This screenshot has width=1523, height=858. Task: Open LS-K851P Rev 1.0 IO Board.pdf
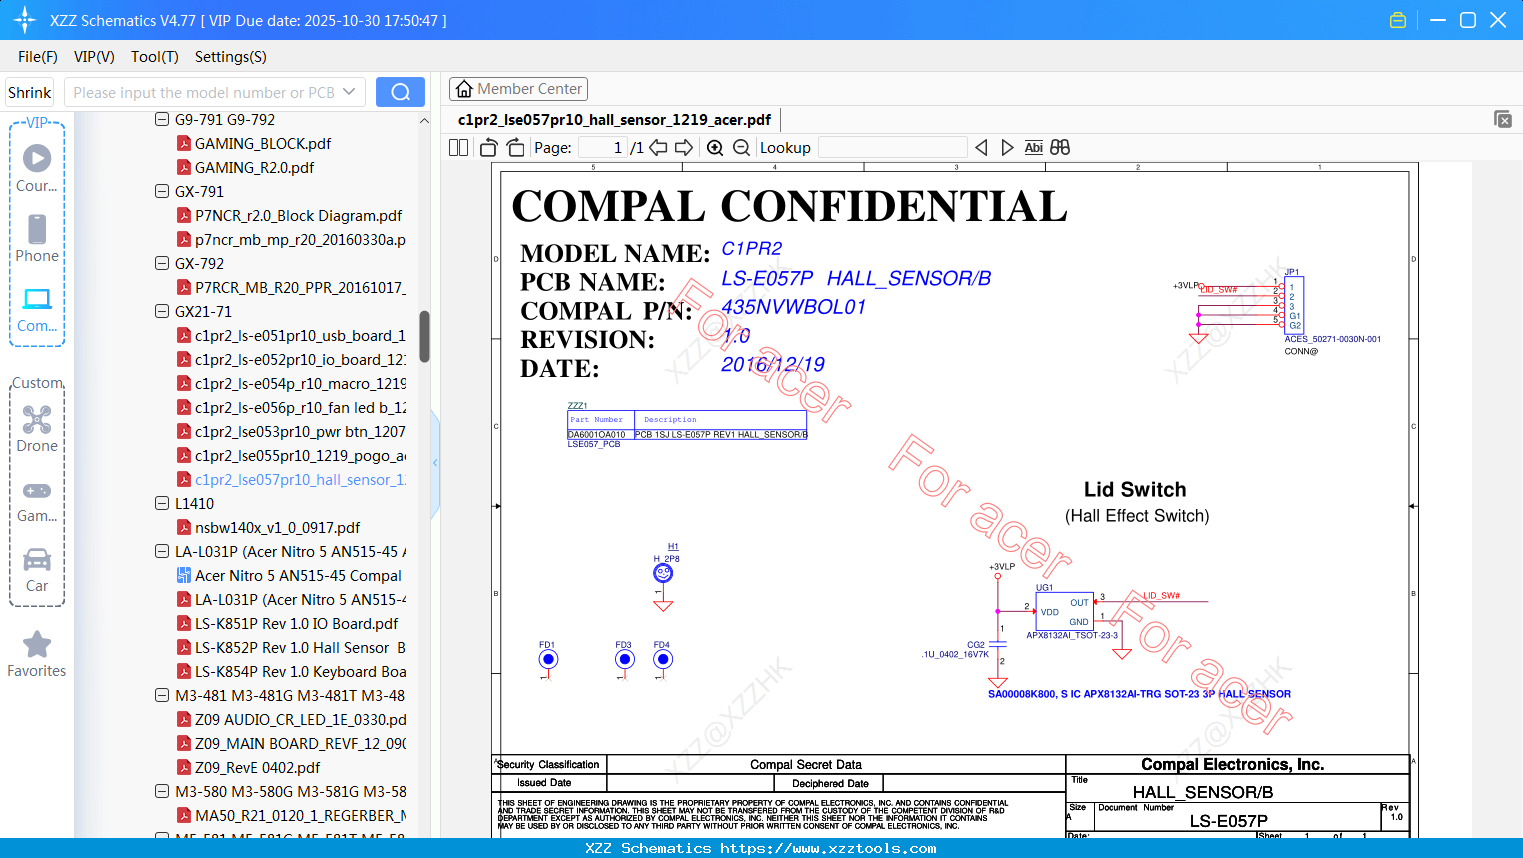click(x=296, y=623)
